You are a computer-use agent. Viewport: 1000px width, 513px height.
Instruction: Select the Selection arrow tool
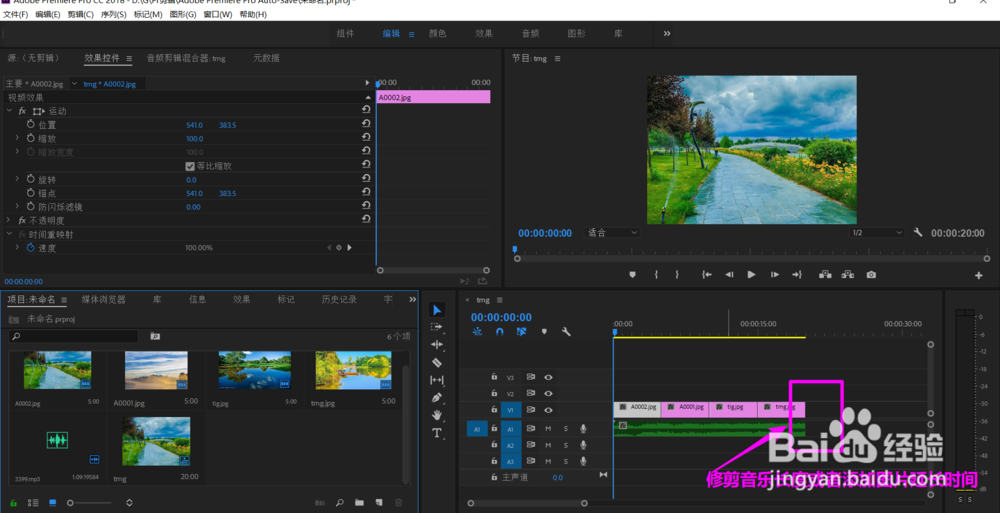coord(437,310)
